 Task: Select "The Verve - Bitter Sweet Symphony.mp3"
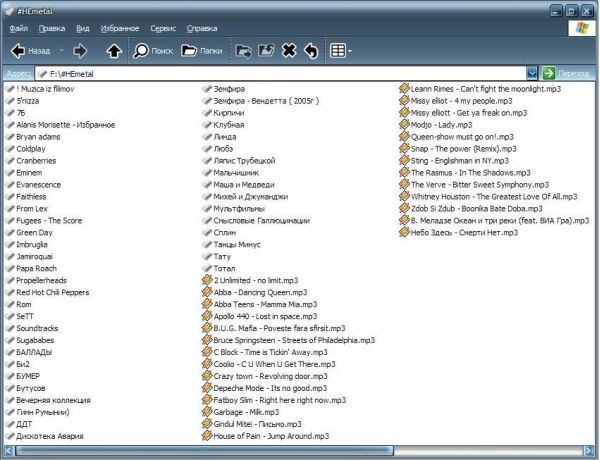tap(480, 184)
